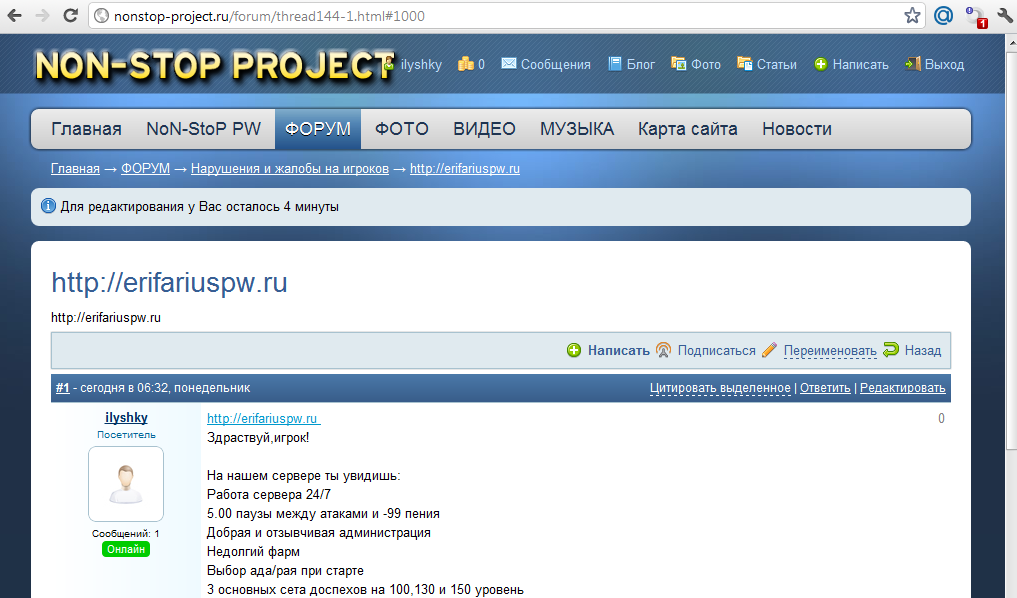Click the Статьи folder icon
The image size is (1017, 598).
pyautogui.click(x=745, y=64)
